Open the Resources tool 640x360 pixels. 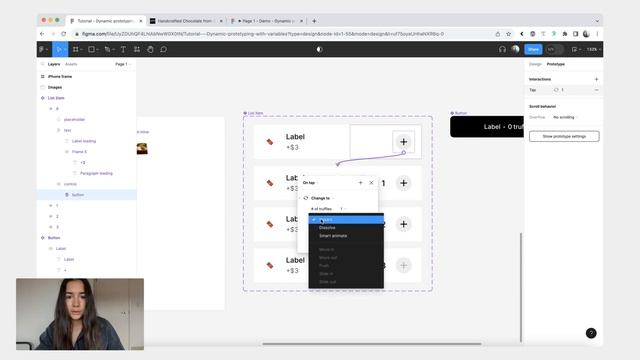[137, 49]
